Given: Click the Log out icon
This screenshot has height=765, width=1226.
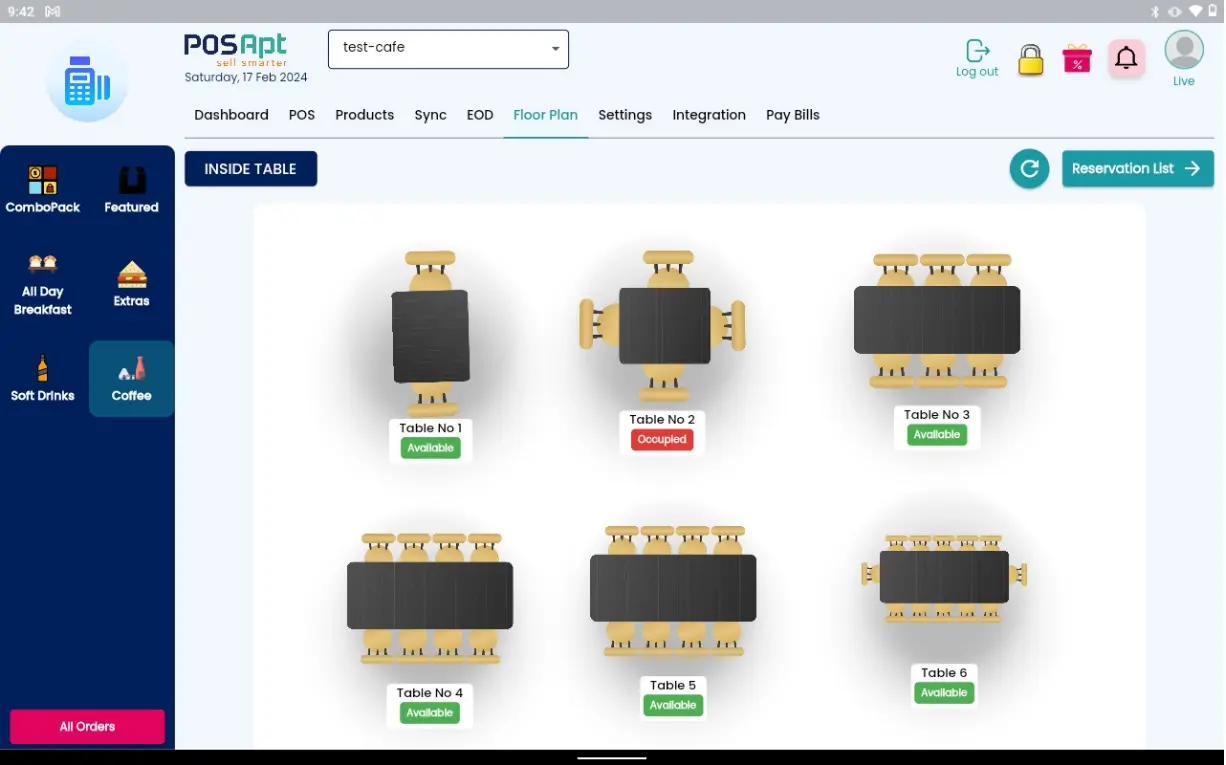Looking at the screenshot, I should [977, 58].
